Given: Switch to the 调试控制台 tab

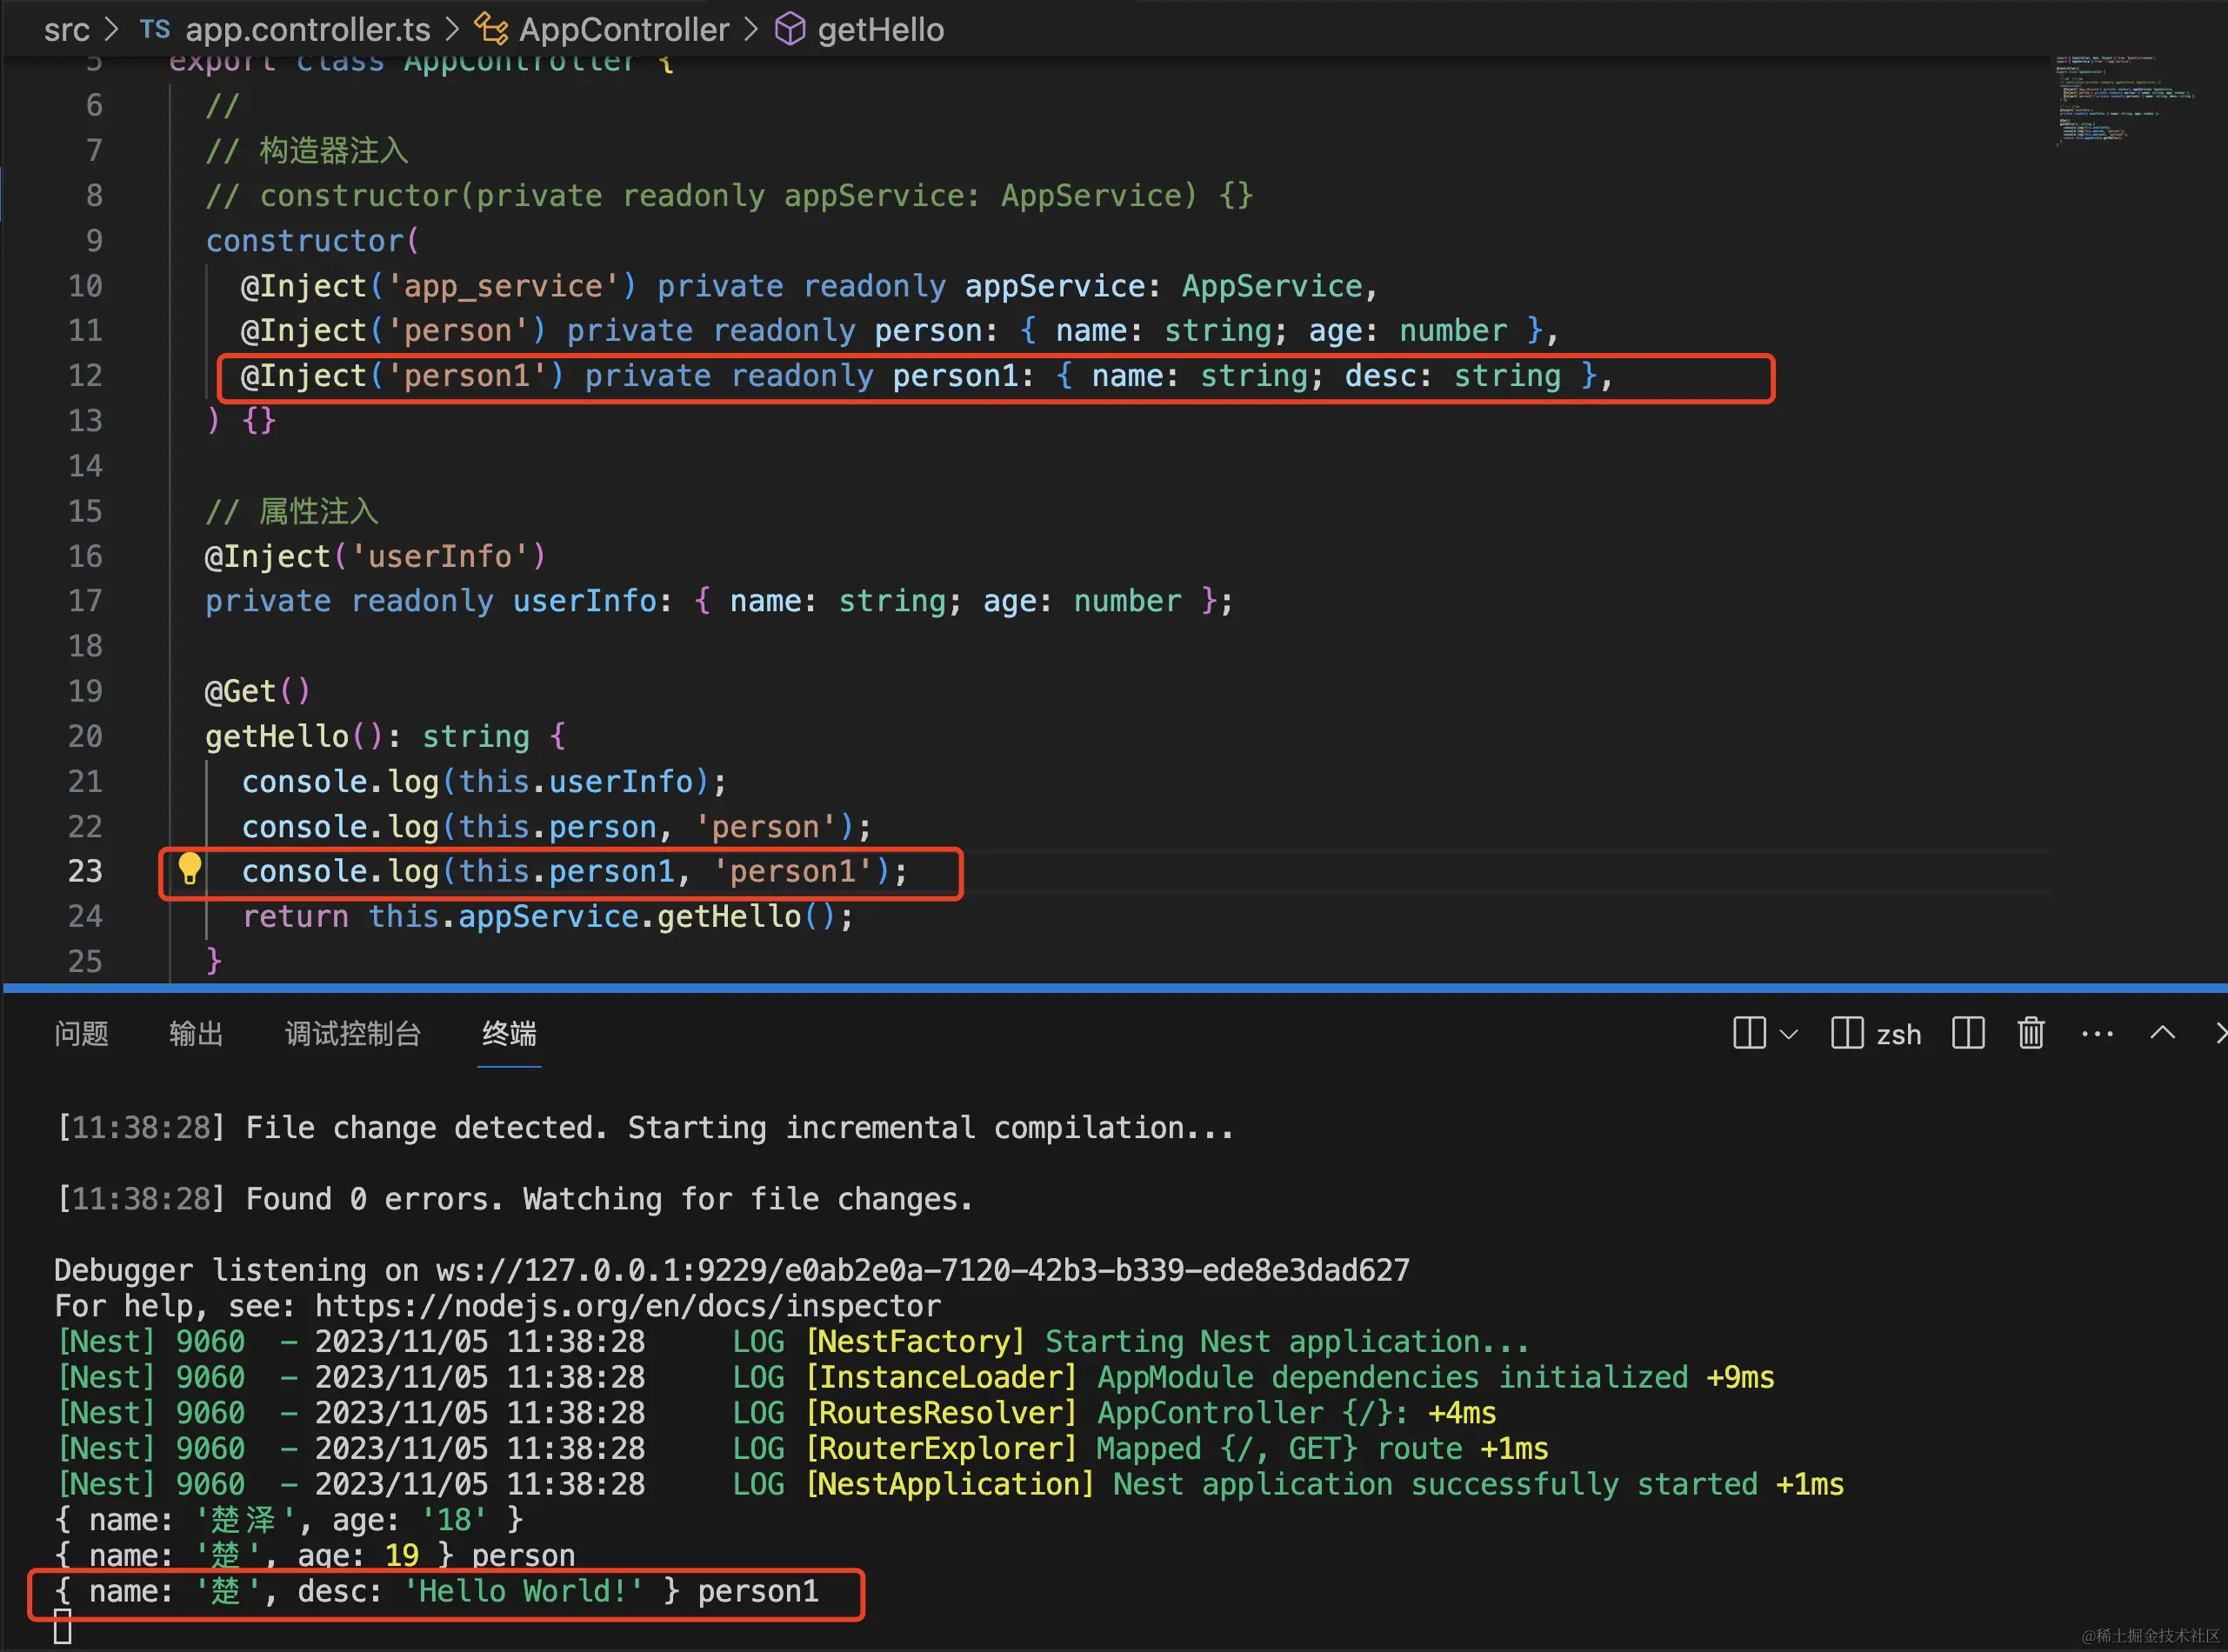Looking at the screenshot, I should point(352,1033).
